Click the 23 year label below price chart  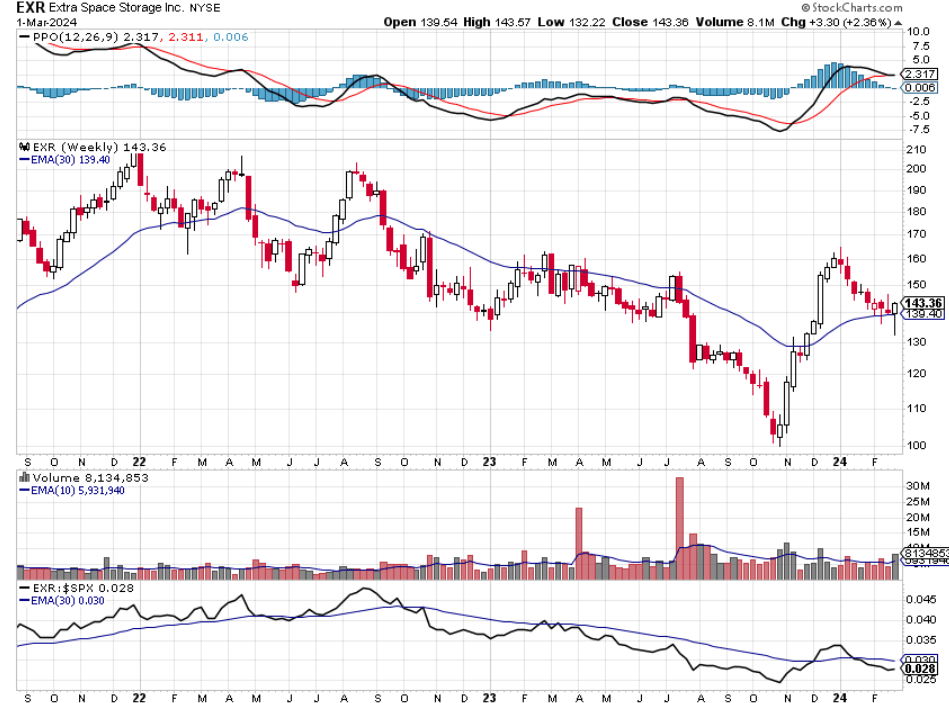pos(489,462)
